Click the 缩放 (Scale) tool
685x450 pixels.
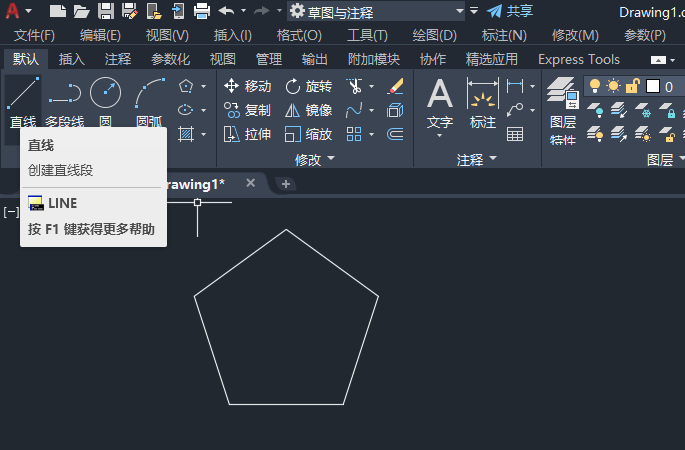pyautogui.click(x=308, y=134)
